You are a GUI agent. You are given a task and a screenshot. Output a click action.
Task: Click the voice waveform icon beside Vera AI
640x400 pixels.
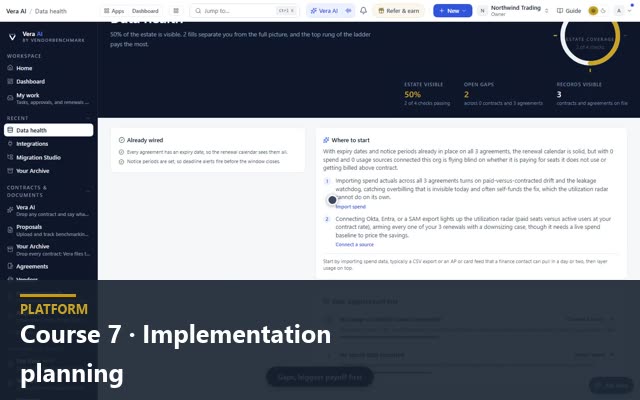pyautogui.click(x=348, y=11)
